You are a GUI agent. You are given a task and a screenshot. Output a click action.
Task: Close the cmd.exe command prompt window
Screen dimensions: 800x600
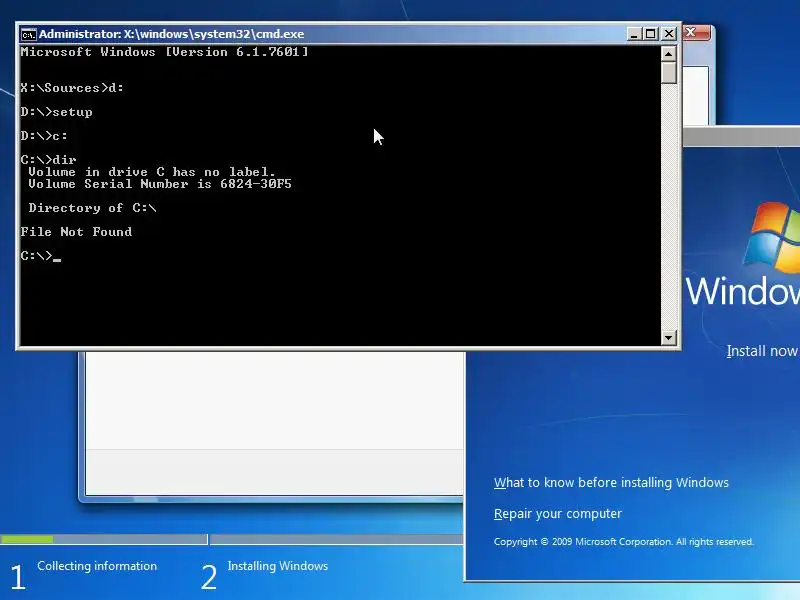point(668,34)
